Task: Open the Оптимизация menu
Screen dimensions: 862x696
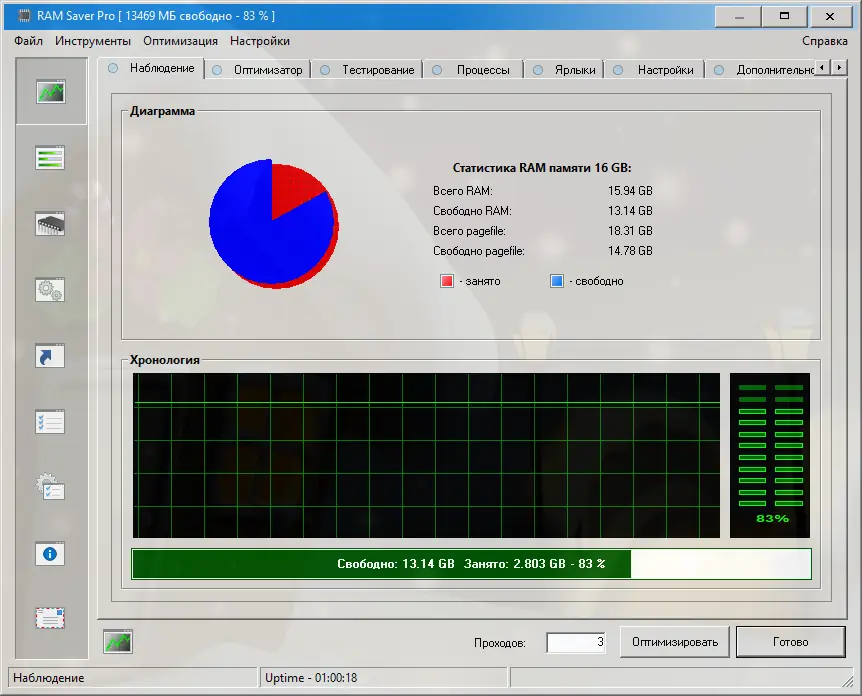Action: (181, 41)
